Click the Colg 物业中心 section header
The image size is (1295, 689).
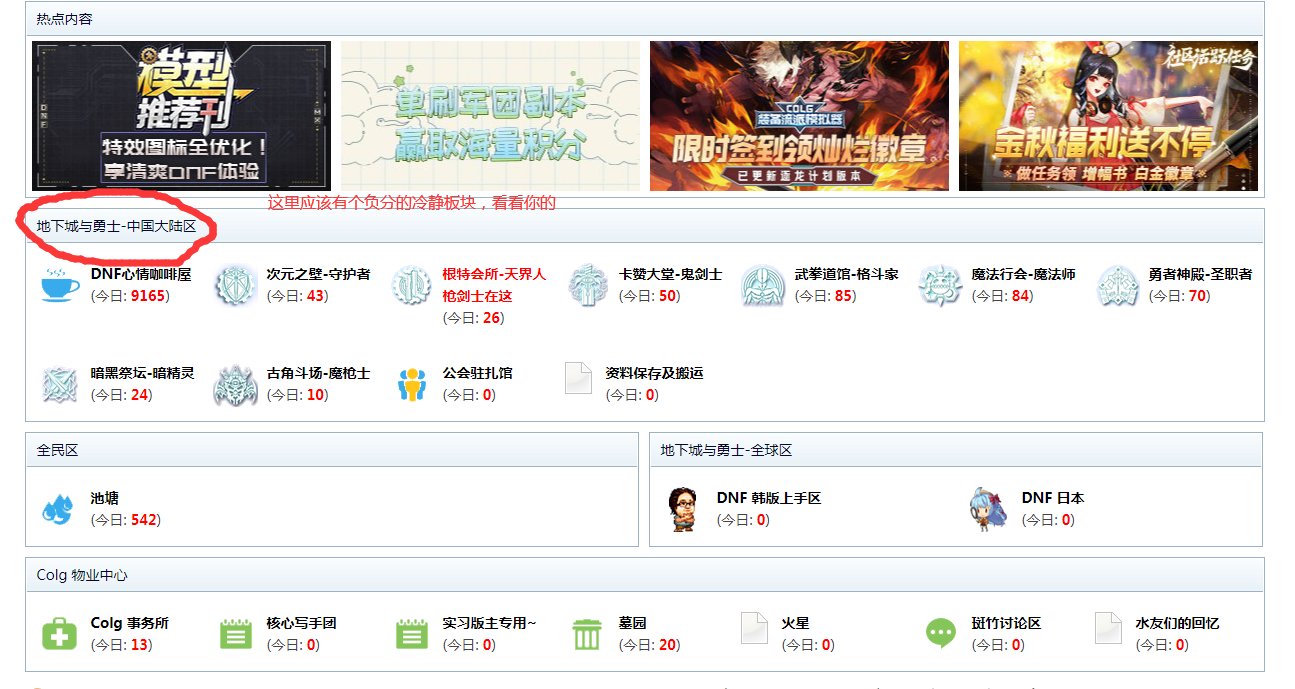pyautogui.click(x=82, y=575)
